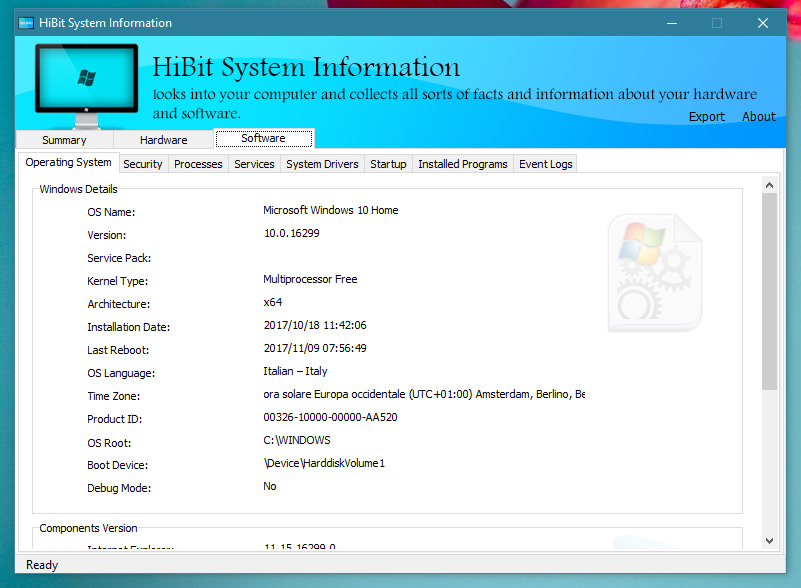Click the scrollbar down arrow
Image resolution: width=801 pixels, height=588 pixels.
(769, 540)
